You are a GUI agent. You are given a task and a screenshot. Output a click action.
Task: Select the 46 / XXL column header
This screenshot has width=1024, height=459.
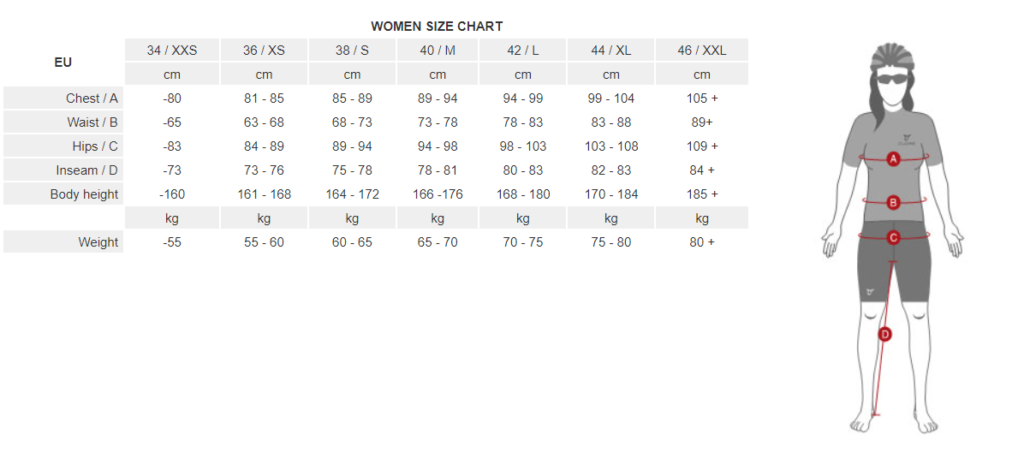click(702, 50)
